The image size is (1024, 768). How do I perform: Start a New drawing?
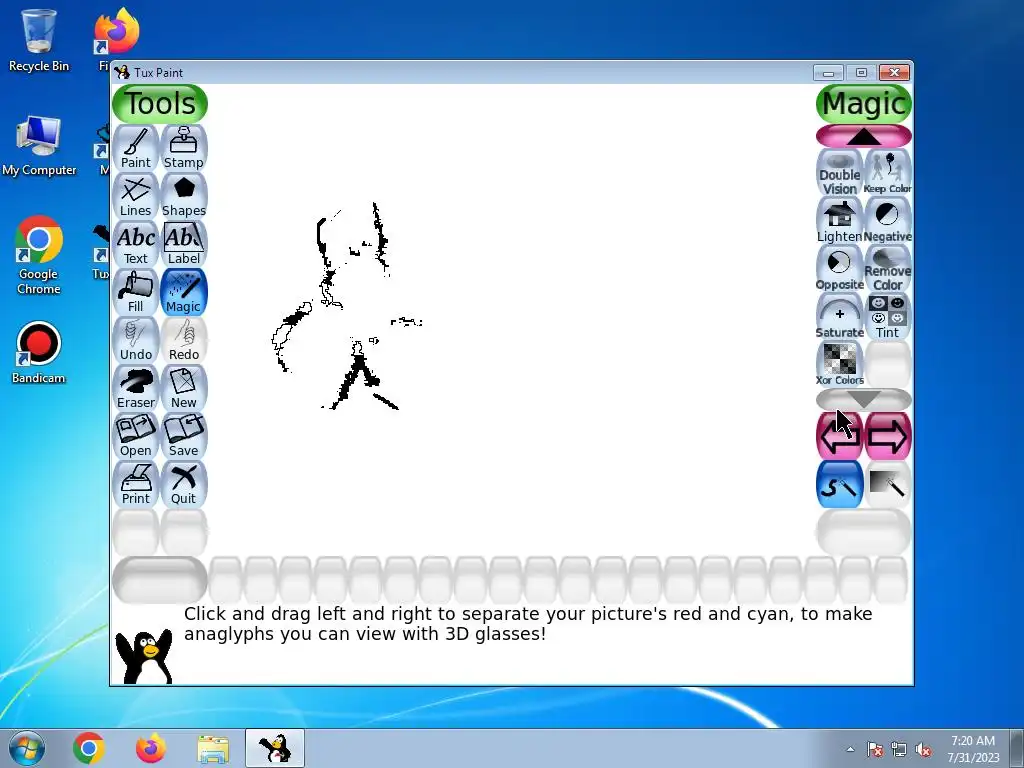click(184, 388)
